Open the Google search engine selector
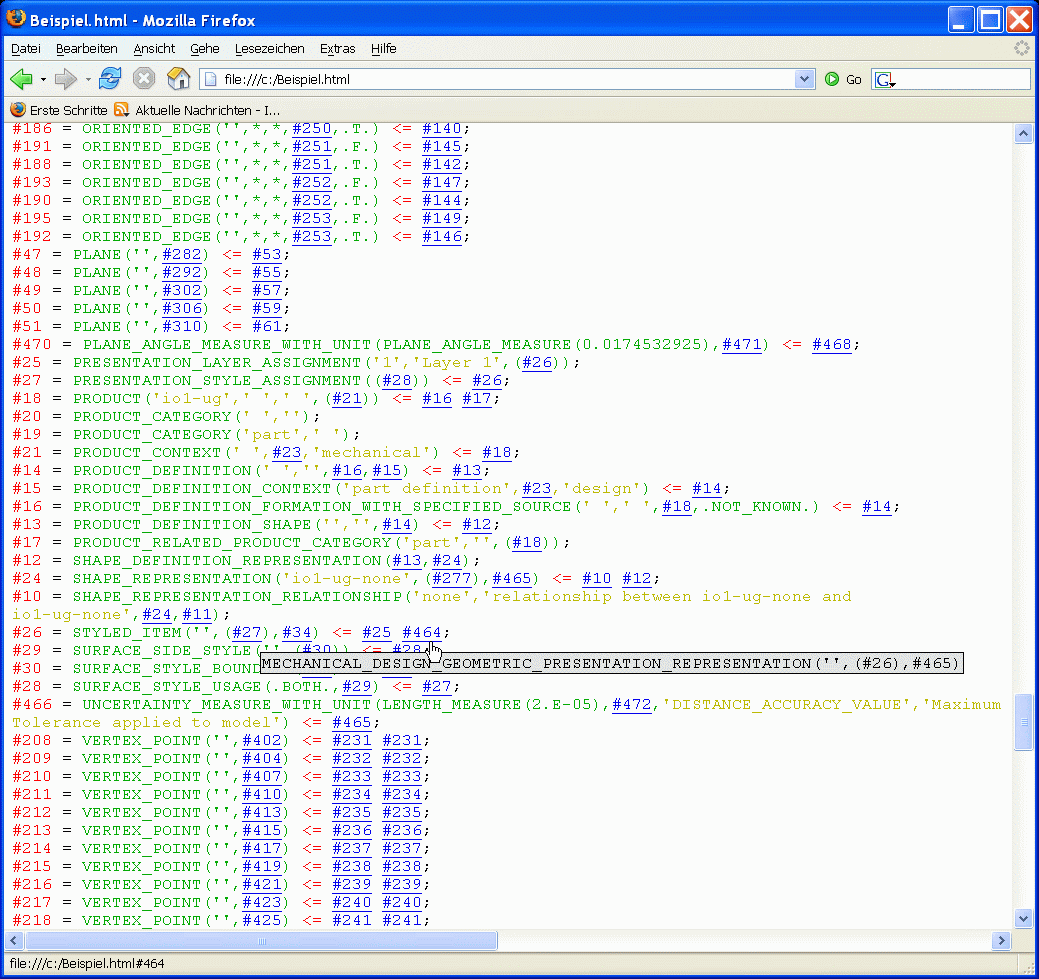This screenshot has height=979, width=1039. click(885, 80)
